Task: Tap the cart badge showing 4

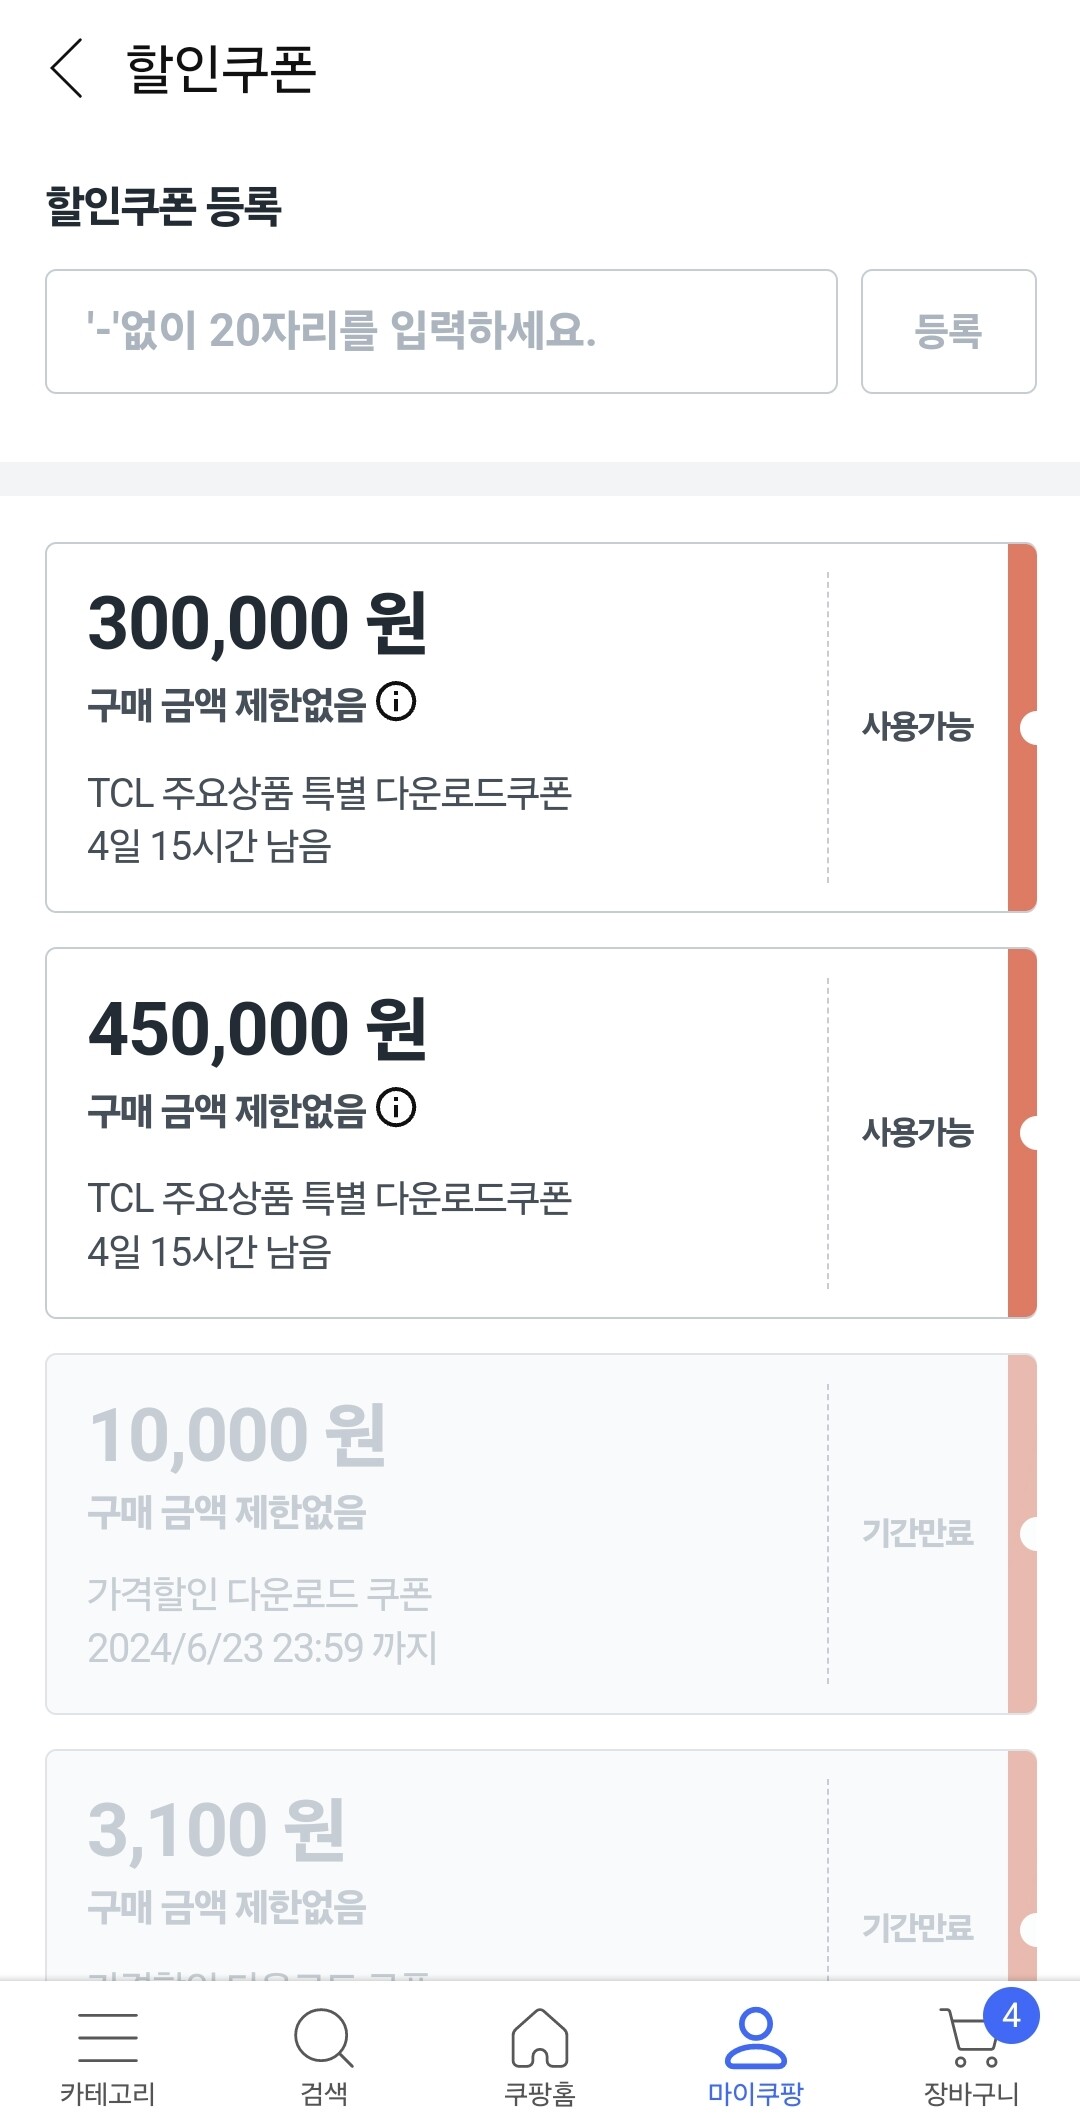Action: tap(1011, 2015)
